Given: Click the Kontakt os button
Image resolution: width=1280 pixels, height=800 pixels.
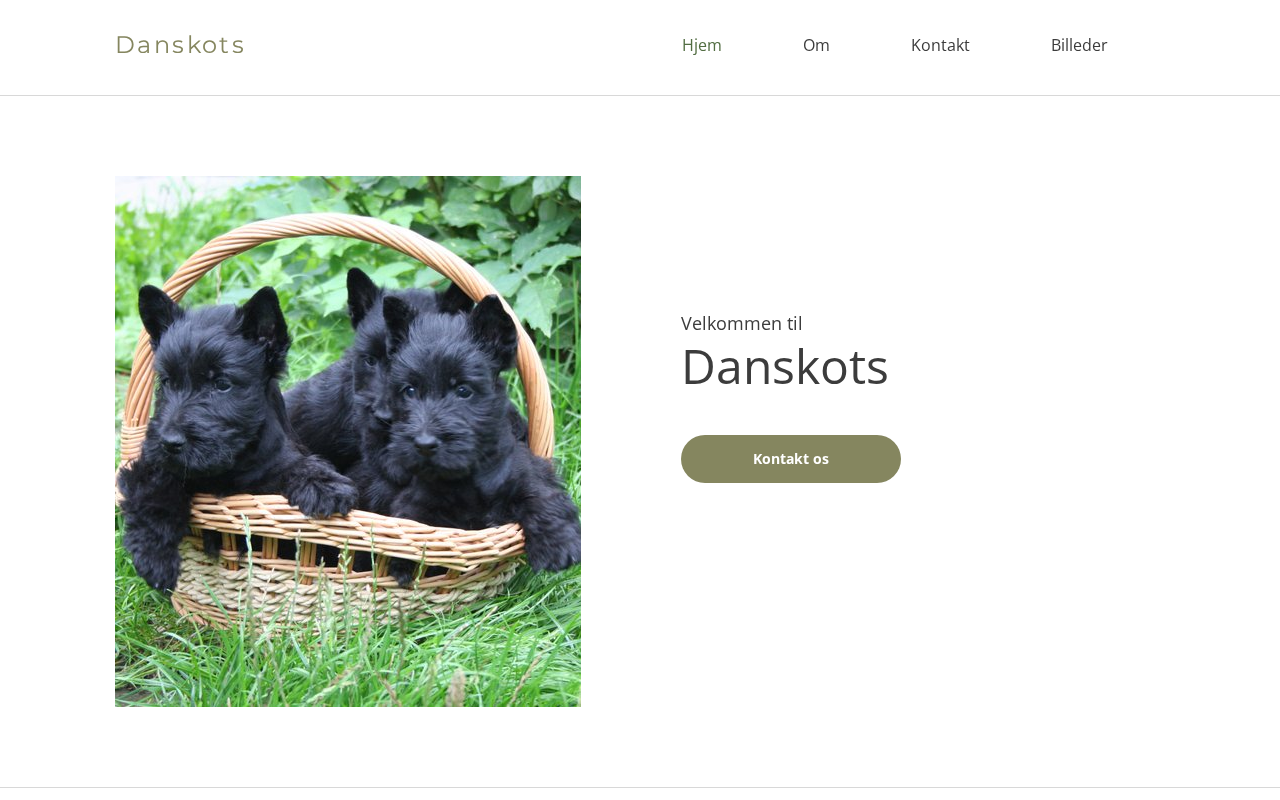Looking at the screenshot, I should 791,459.
